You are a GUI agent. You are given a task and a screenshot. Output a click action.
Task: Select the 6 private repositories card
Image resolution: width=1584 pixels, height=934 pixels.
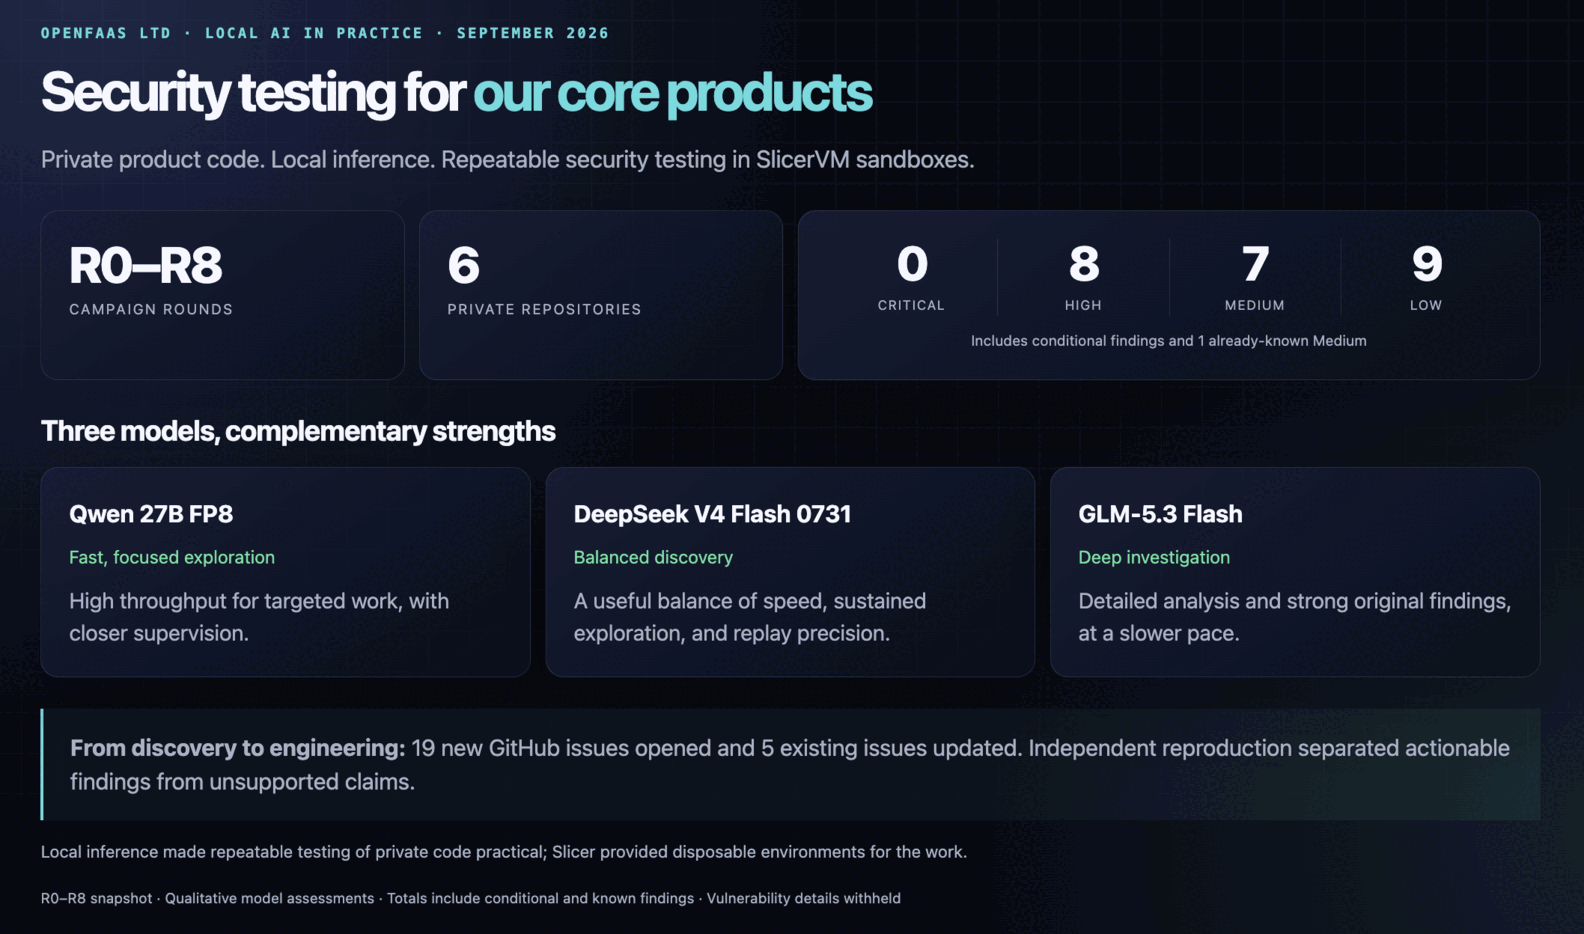pyautogui.click(x=600, y=295)
